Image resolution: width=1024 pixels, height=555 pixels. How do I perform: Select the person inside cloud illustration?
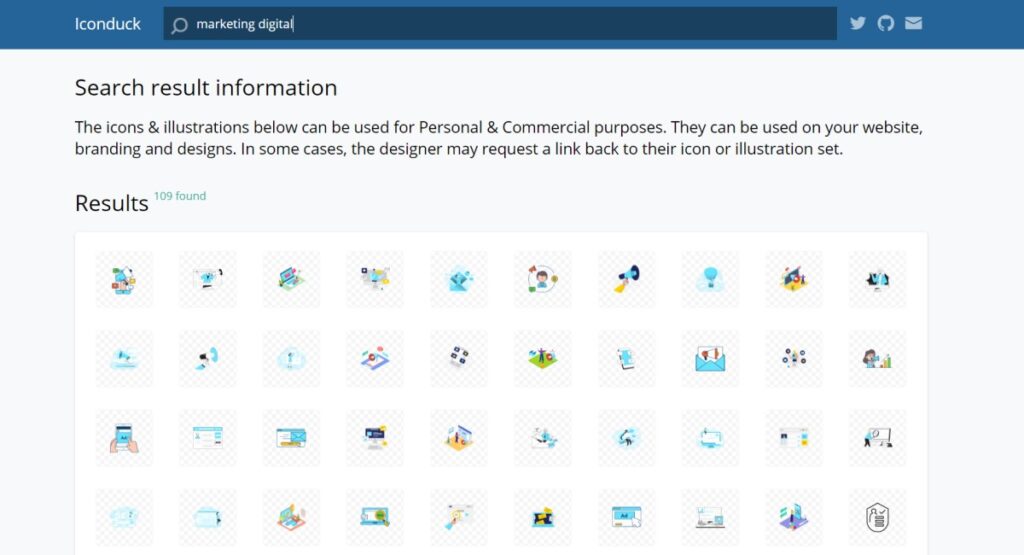[291, 358]
